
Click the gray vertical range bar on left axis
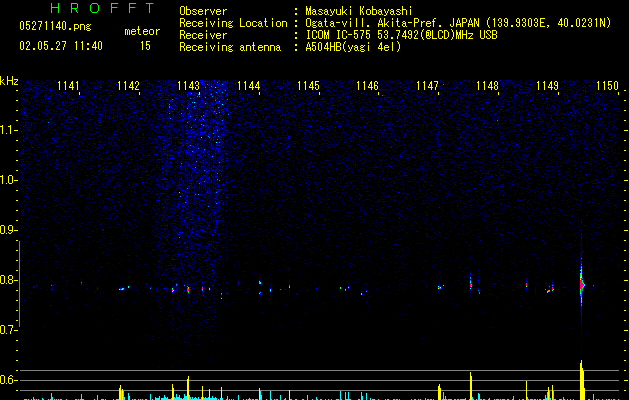[19, 284]
